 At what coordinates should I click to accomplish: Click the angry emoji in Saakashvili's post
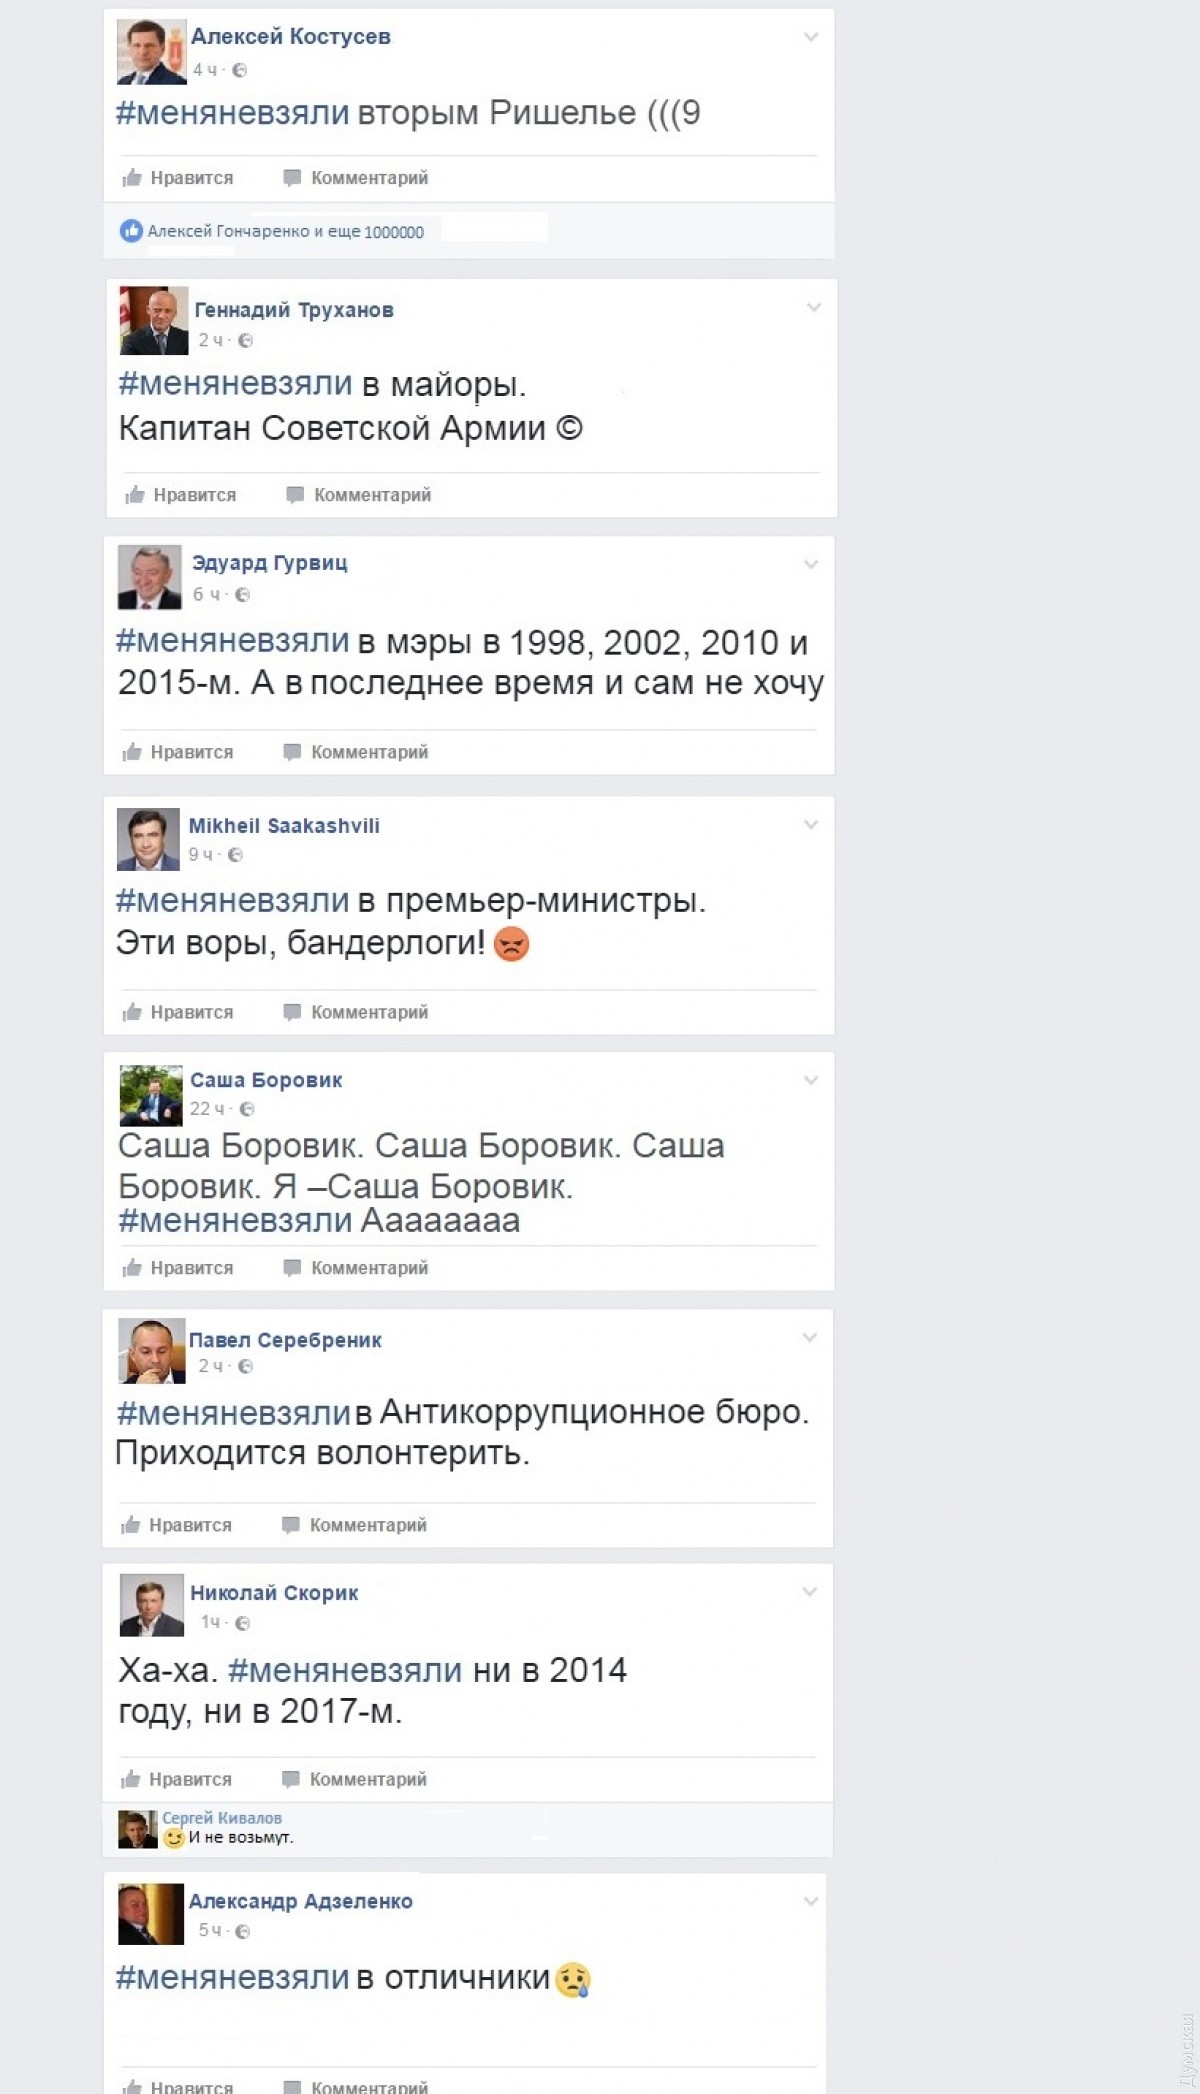512,943
